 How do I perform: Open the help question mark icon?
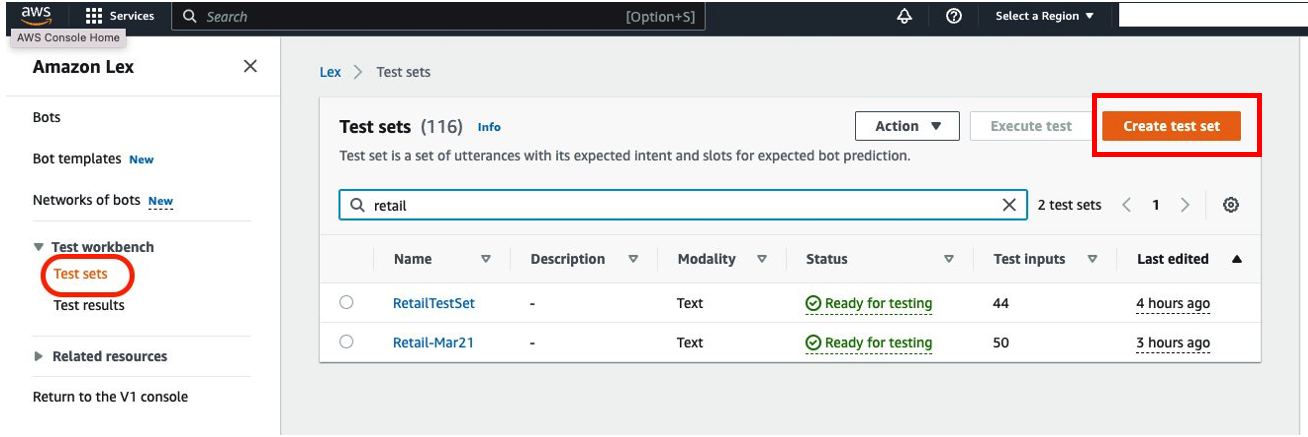tap(954, 16)
